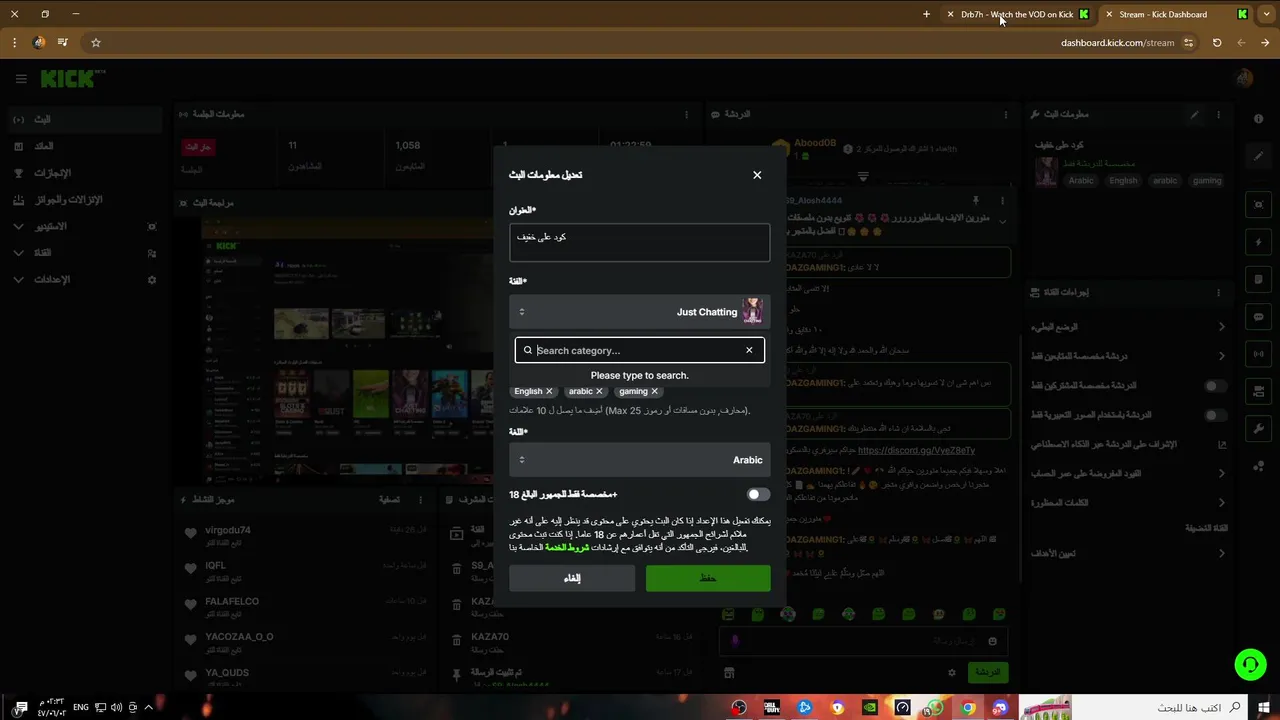Expand the account age restriction row
Screen dimensions: 1280x720
click(1128, 473)
